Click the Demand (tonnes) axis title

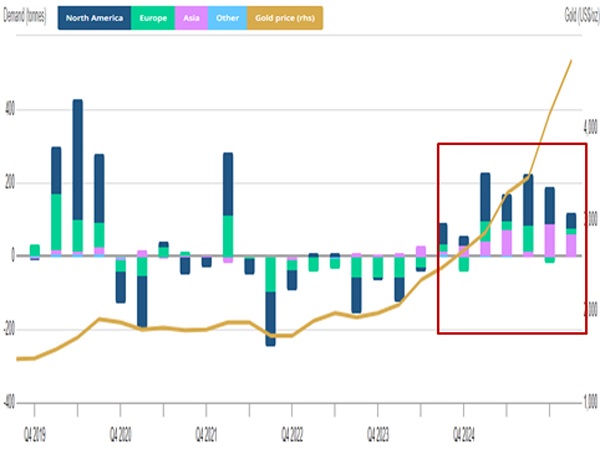pos(25,17)
